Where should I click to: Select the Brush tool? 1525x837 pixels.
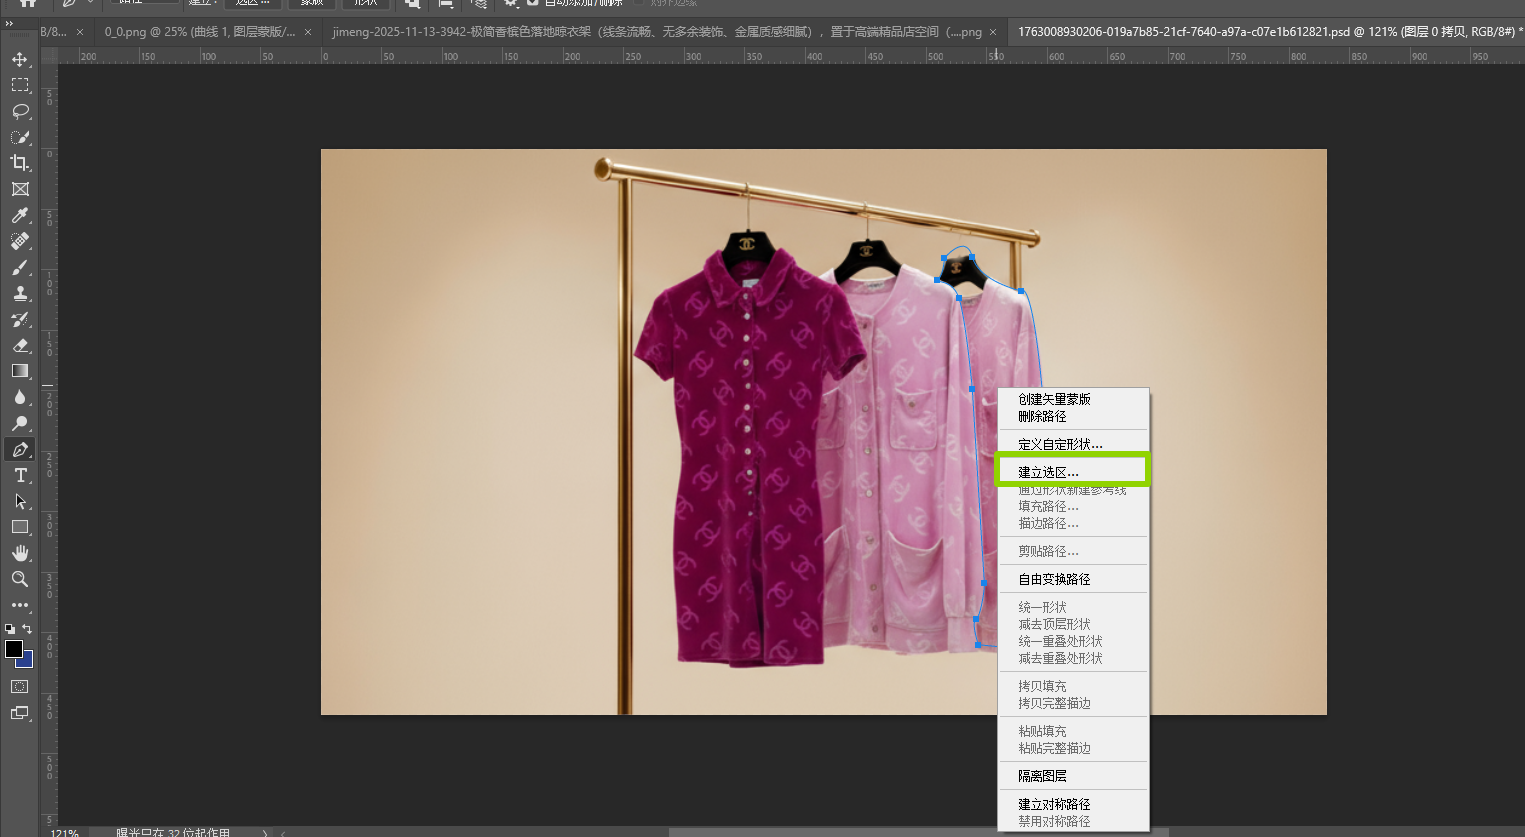20,267
